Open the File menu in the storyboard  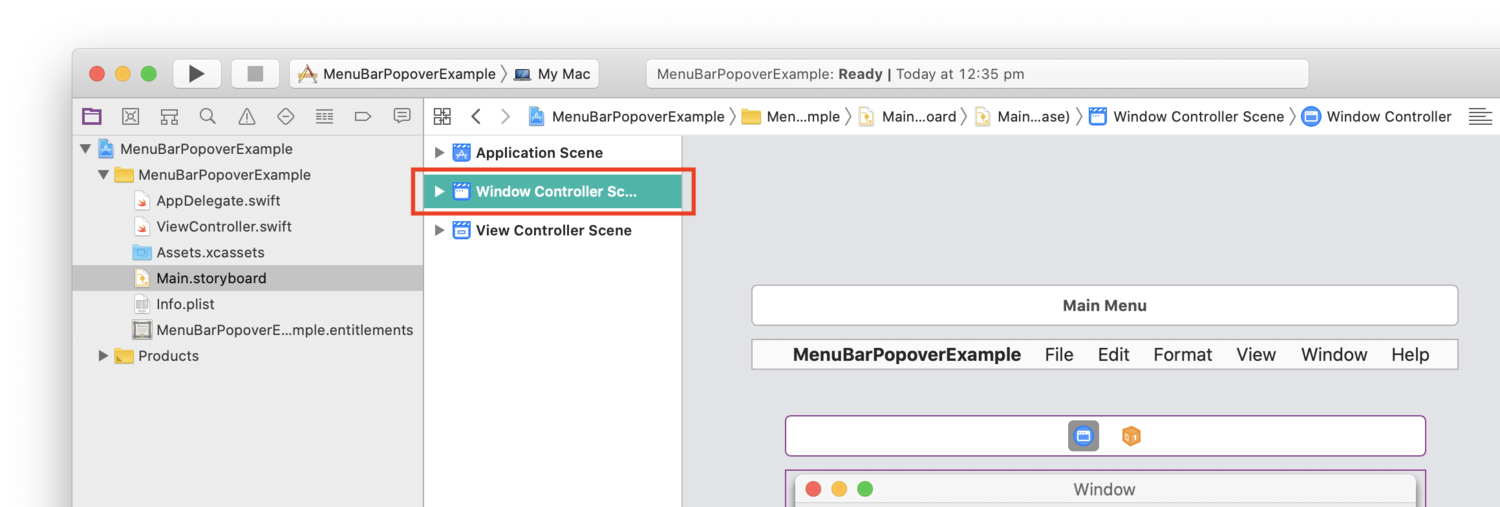[x=1058, y=355]
